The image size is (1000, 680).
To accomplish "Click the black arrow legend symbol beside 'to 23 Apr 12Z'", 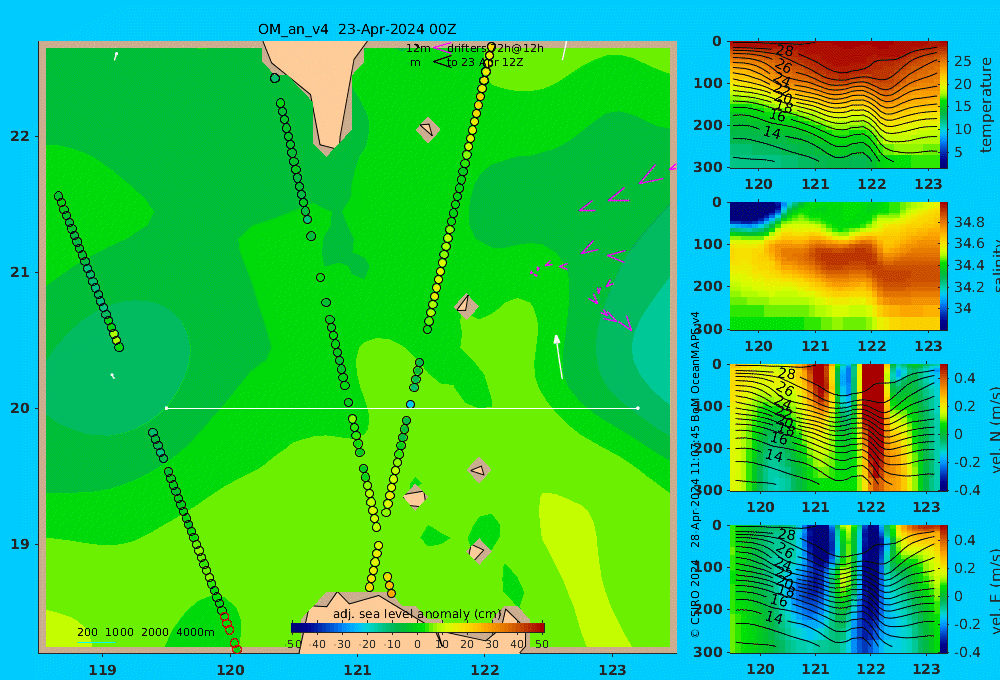I will click(x=441, y=62).
